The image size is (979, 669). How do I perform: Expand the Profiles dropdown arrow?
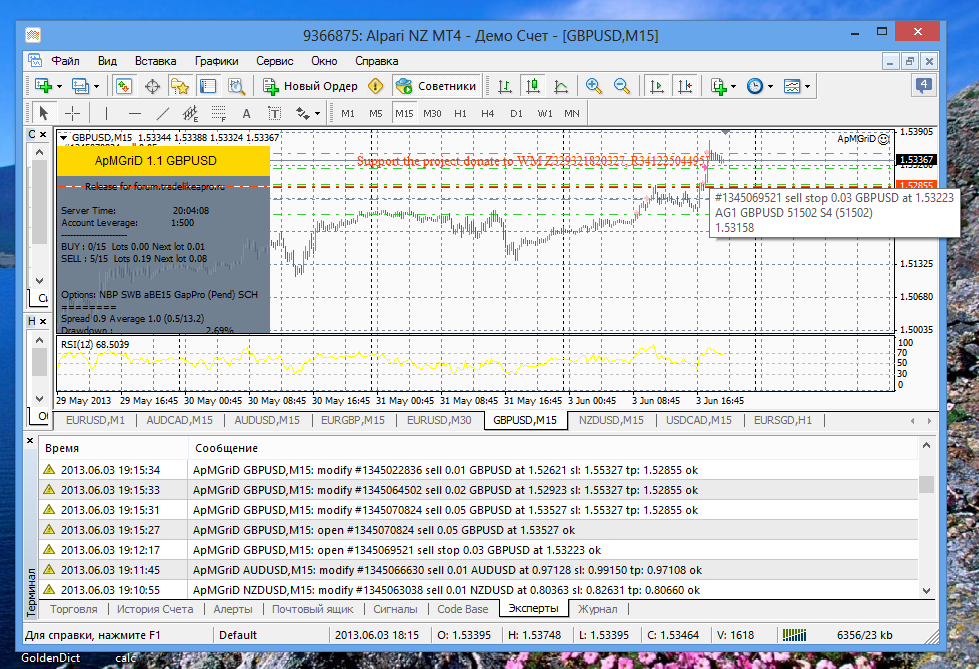click(96, 87)
